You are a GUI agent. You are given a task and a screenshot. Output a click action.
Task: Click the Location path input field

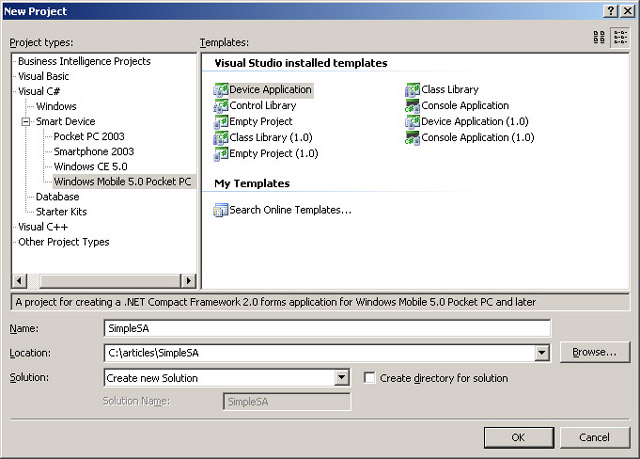point(320,353)
